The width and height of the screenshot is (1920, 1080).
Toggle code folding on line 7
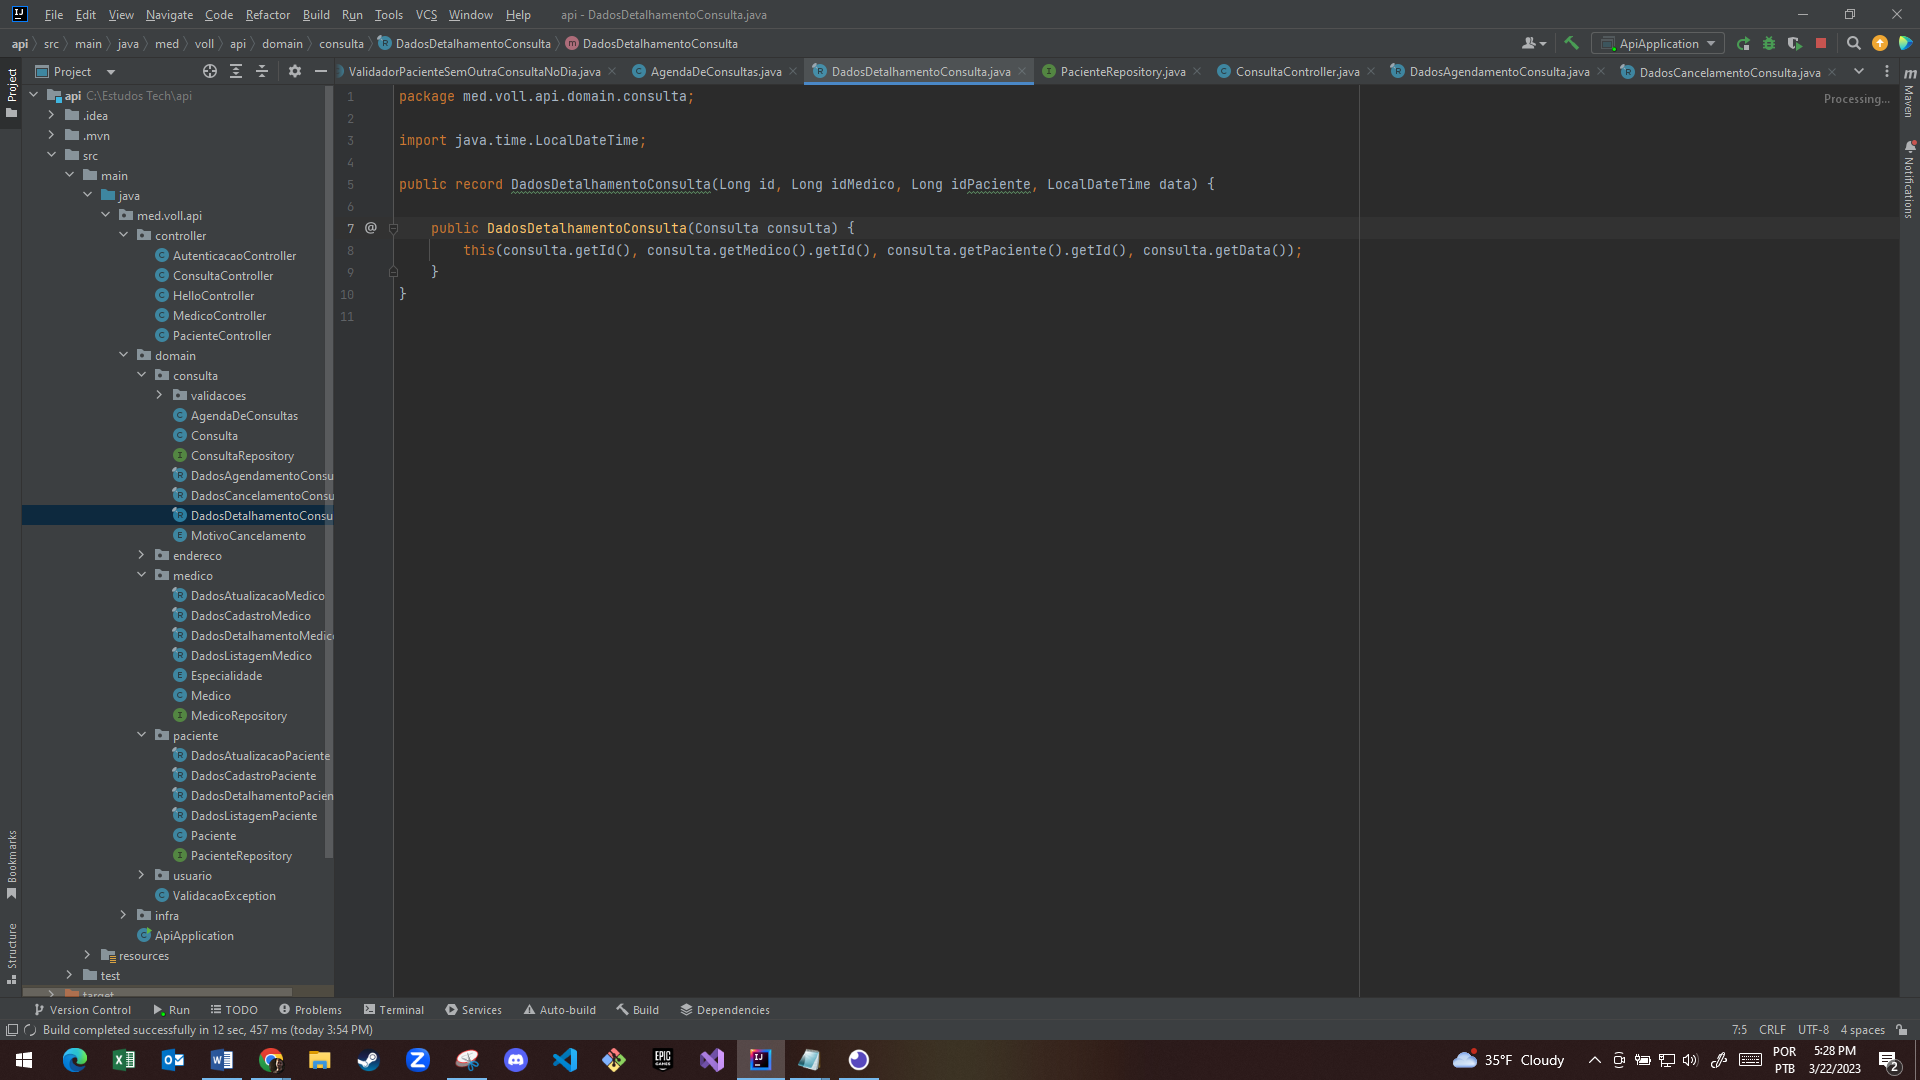click(393, 228)
